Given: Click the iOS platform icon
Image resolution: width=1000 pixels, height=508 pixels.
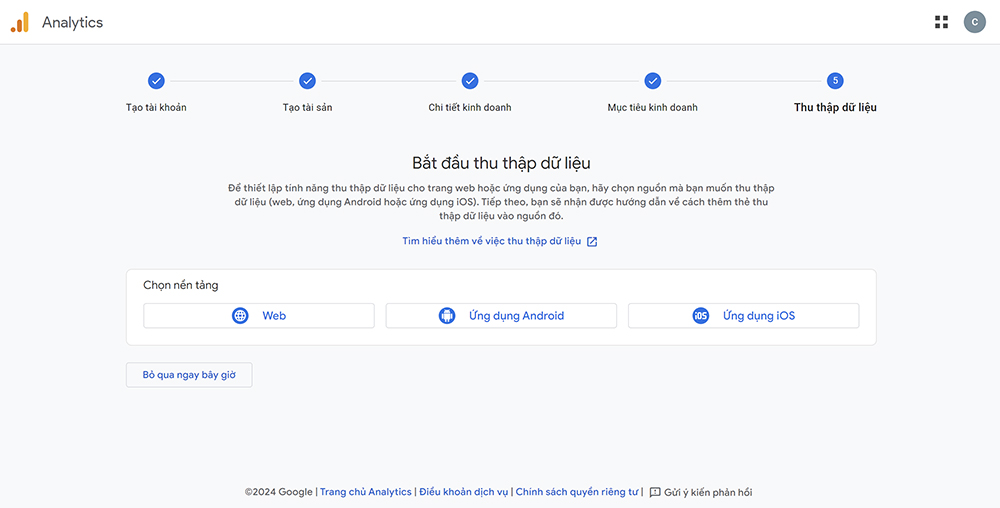Looking at the screenshot, I should click(701, 316).
